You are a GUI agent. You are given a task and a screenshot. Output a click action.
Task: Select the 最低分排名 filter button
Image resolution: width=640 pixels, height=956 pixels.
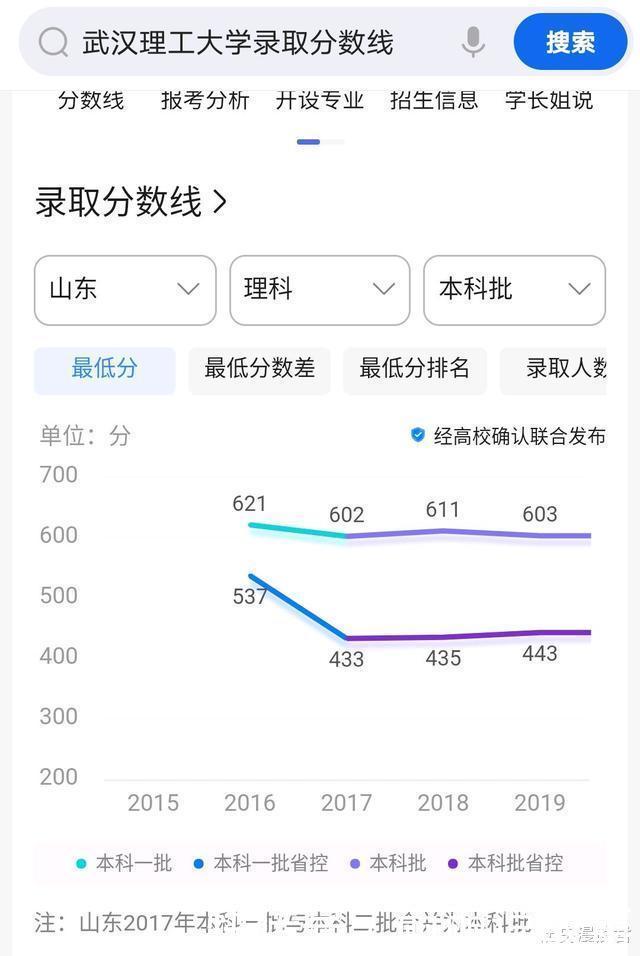pyautogui.click(x=414, y=370)
